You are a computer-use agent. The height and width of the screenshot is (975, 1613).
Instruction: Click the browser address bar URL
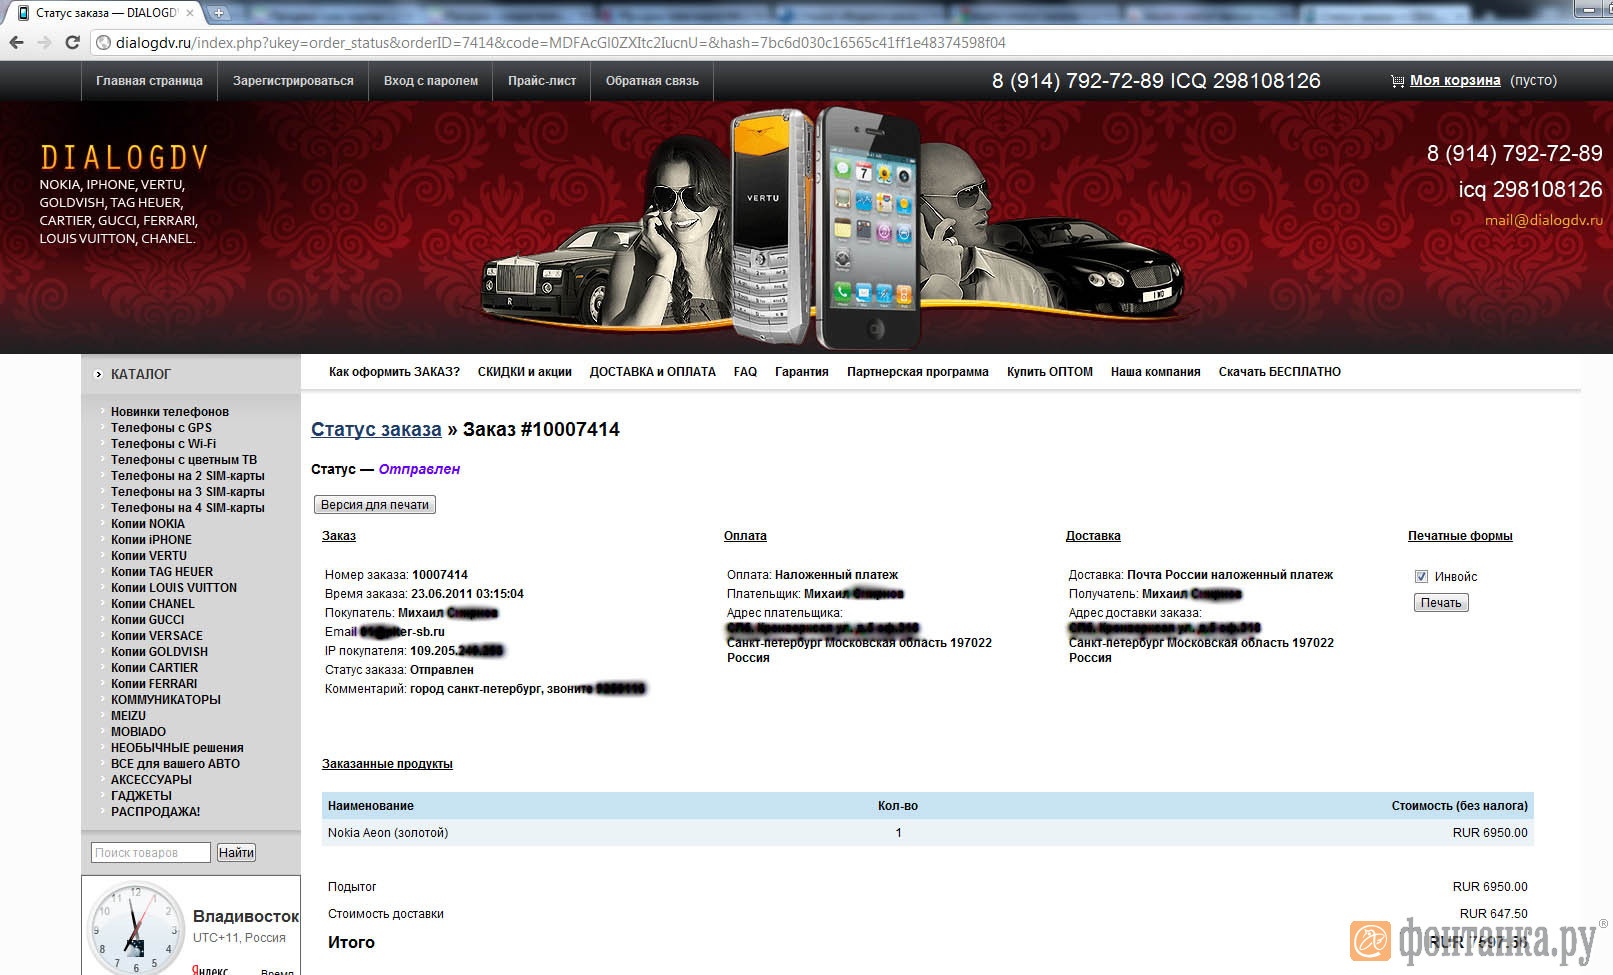coord(560,43)
